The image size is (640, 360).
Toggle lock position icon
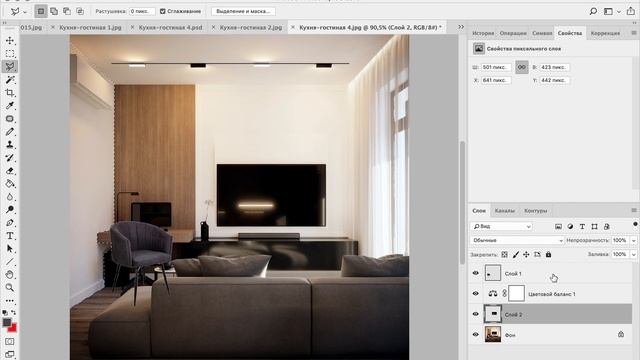(526, 254)
